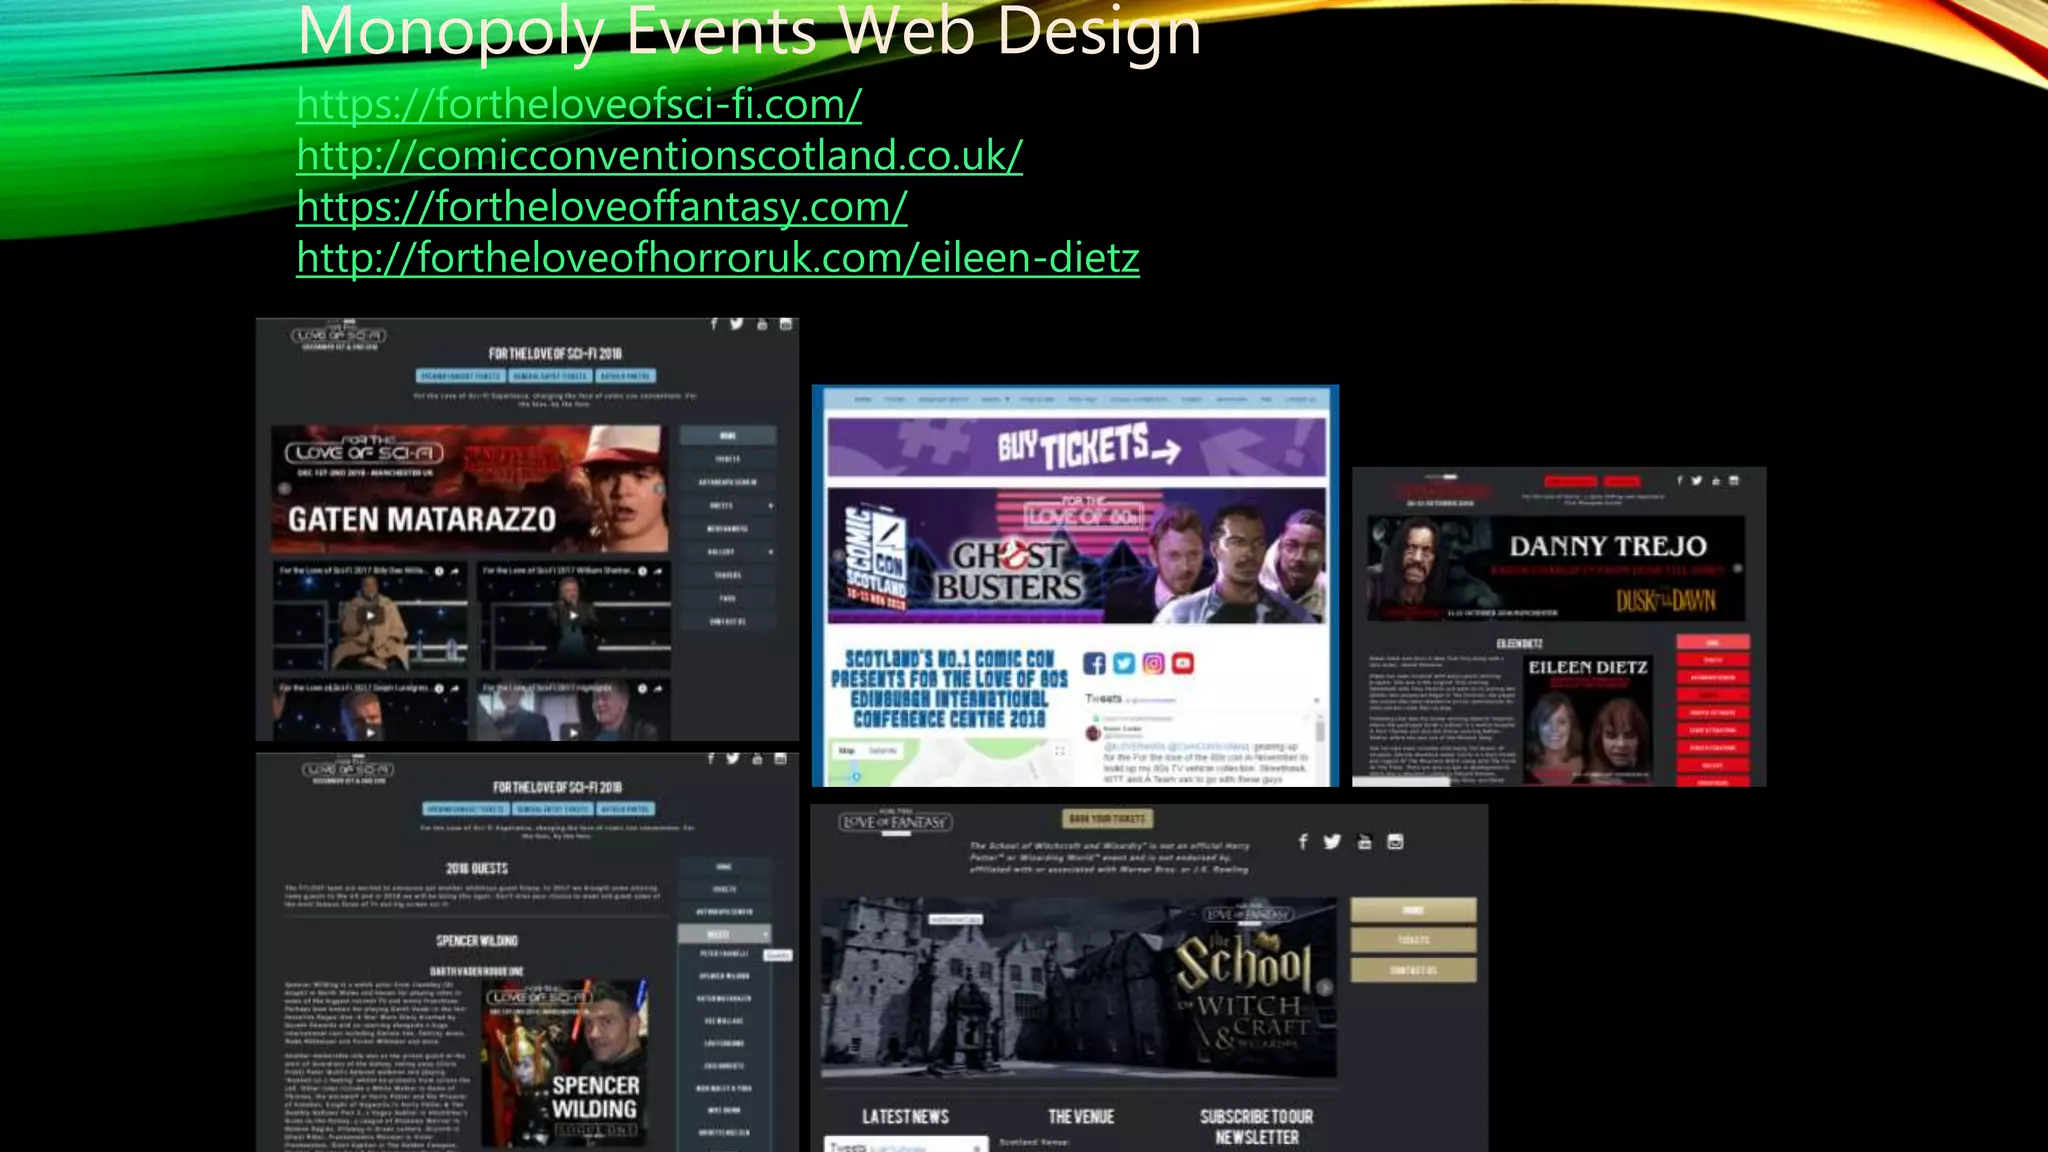The width and height of the screenshot is (2048, 1152).
Task: Click Twitter icon on Comic Con Scotland page
Action: point(1124,664)
